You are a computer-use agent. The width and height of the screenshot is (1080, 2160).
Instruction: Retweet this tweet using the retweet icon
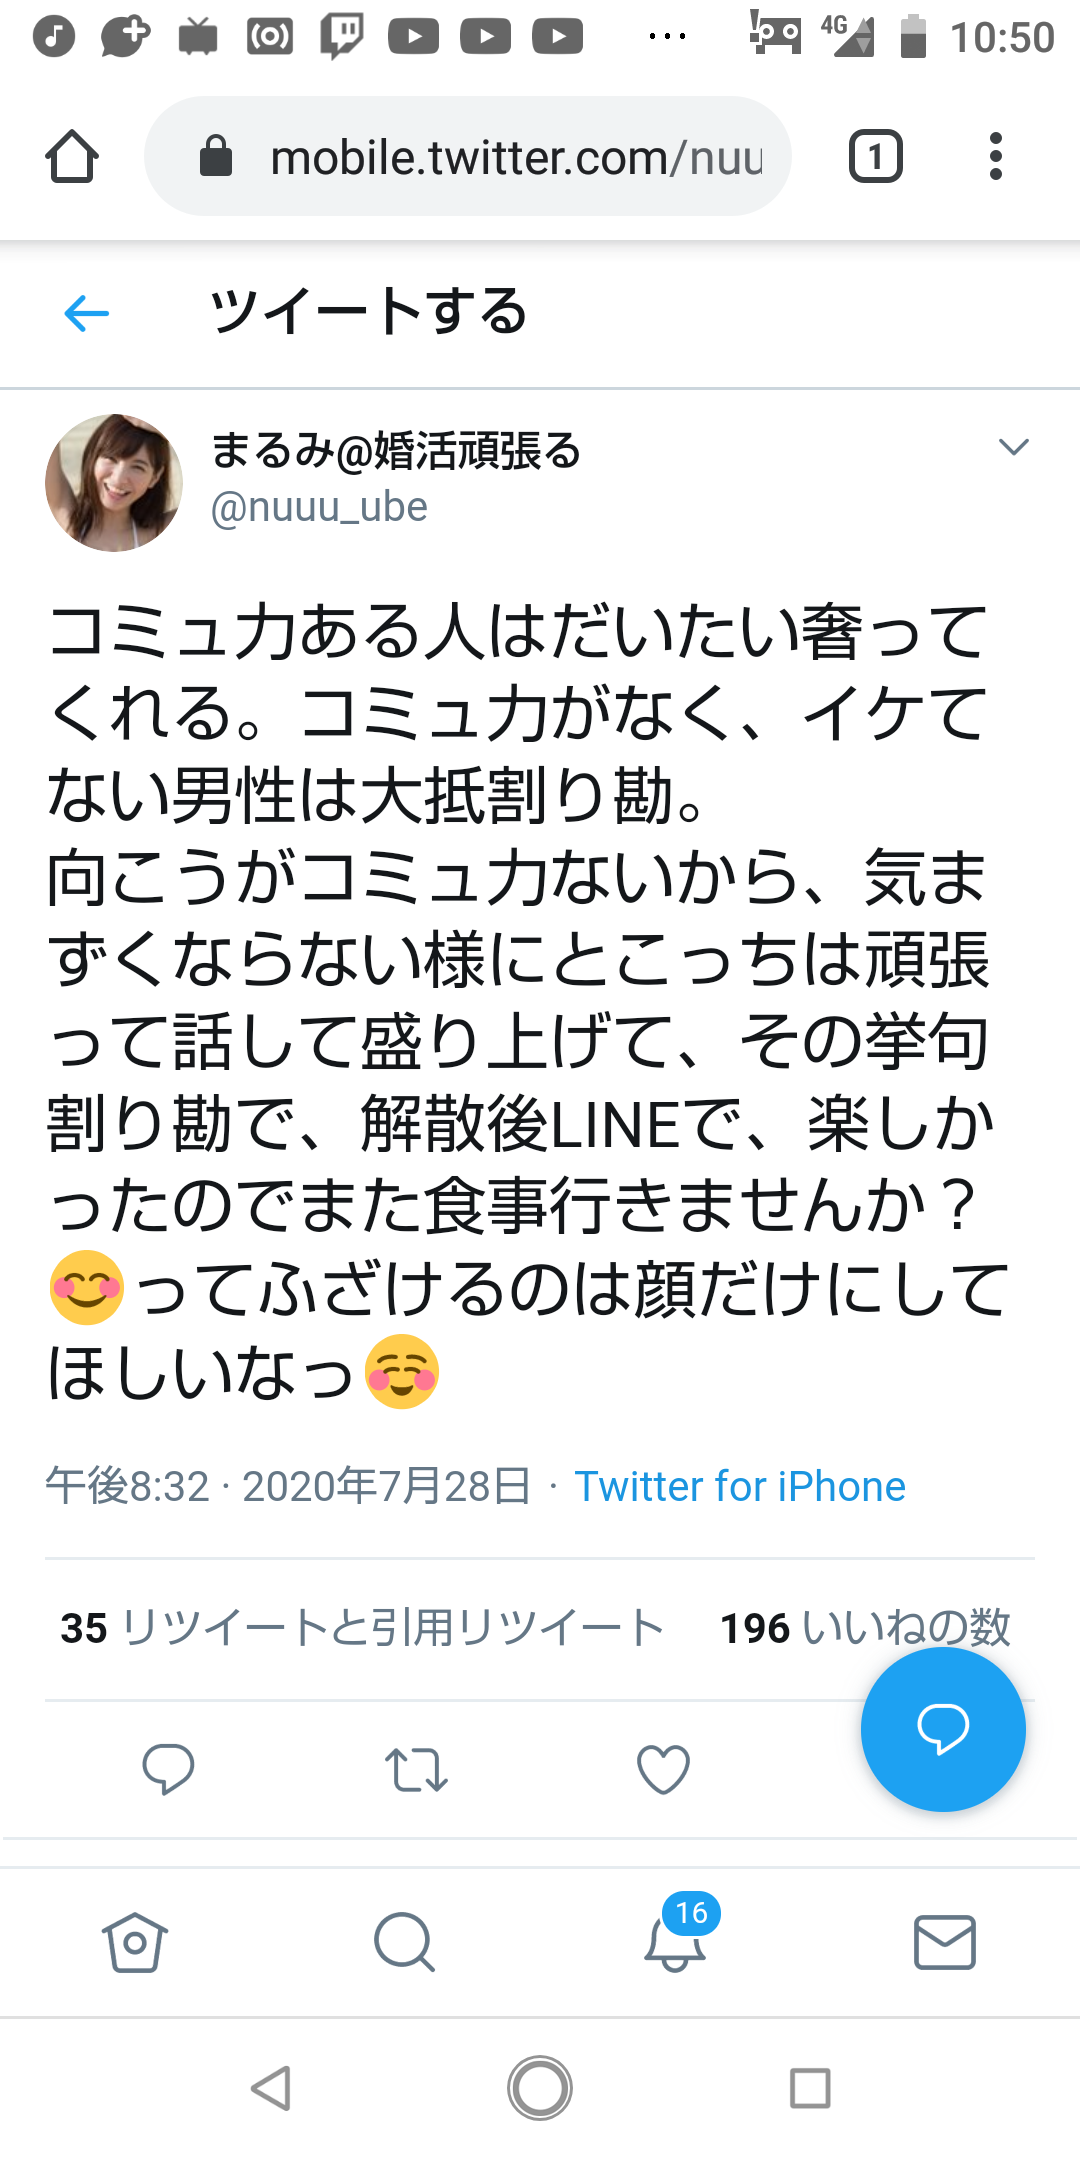point(416,1768)
